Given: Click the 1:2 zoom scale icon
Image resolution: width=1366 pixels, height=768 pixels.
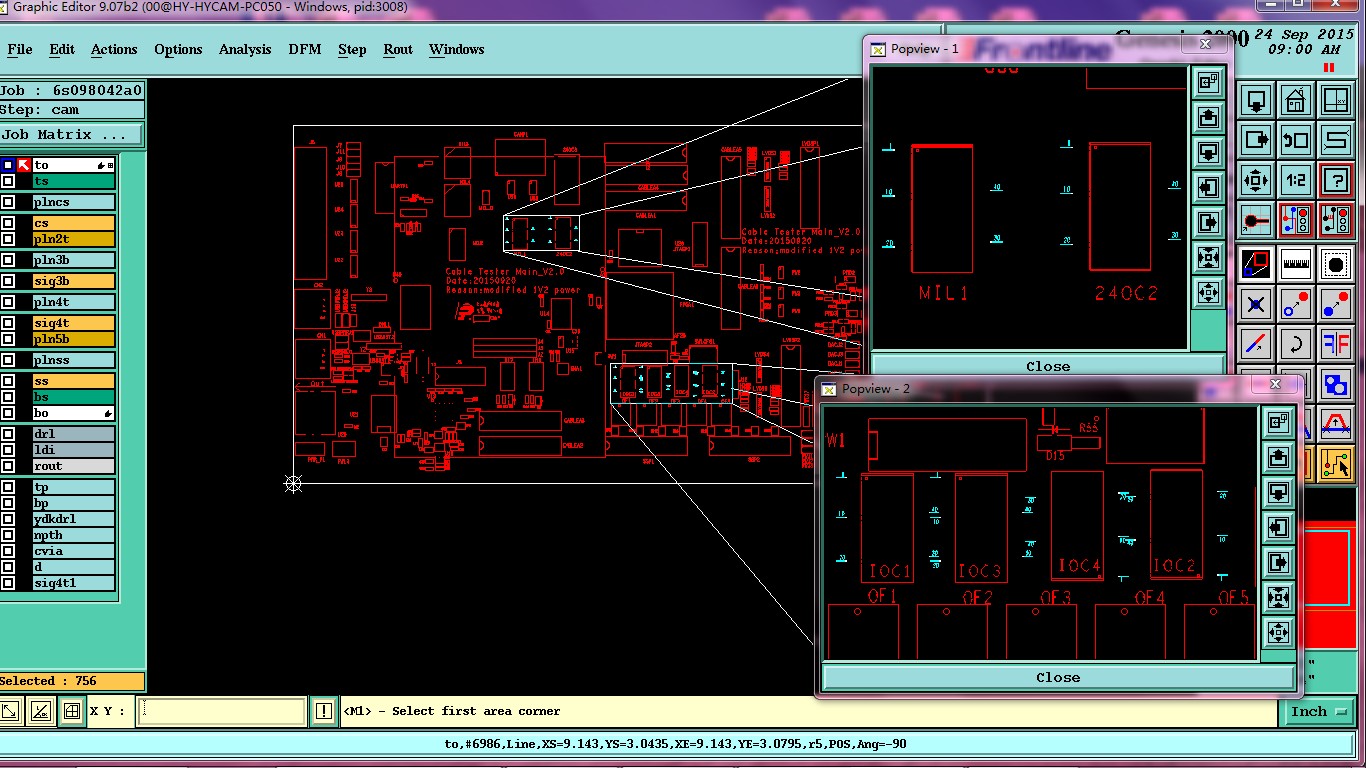Looking at the screenshot, I should pos(1295,180).
